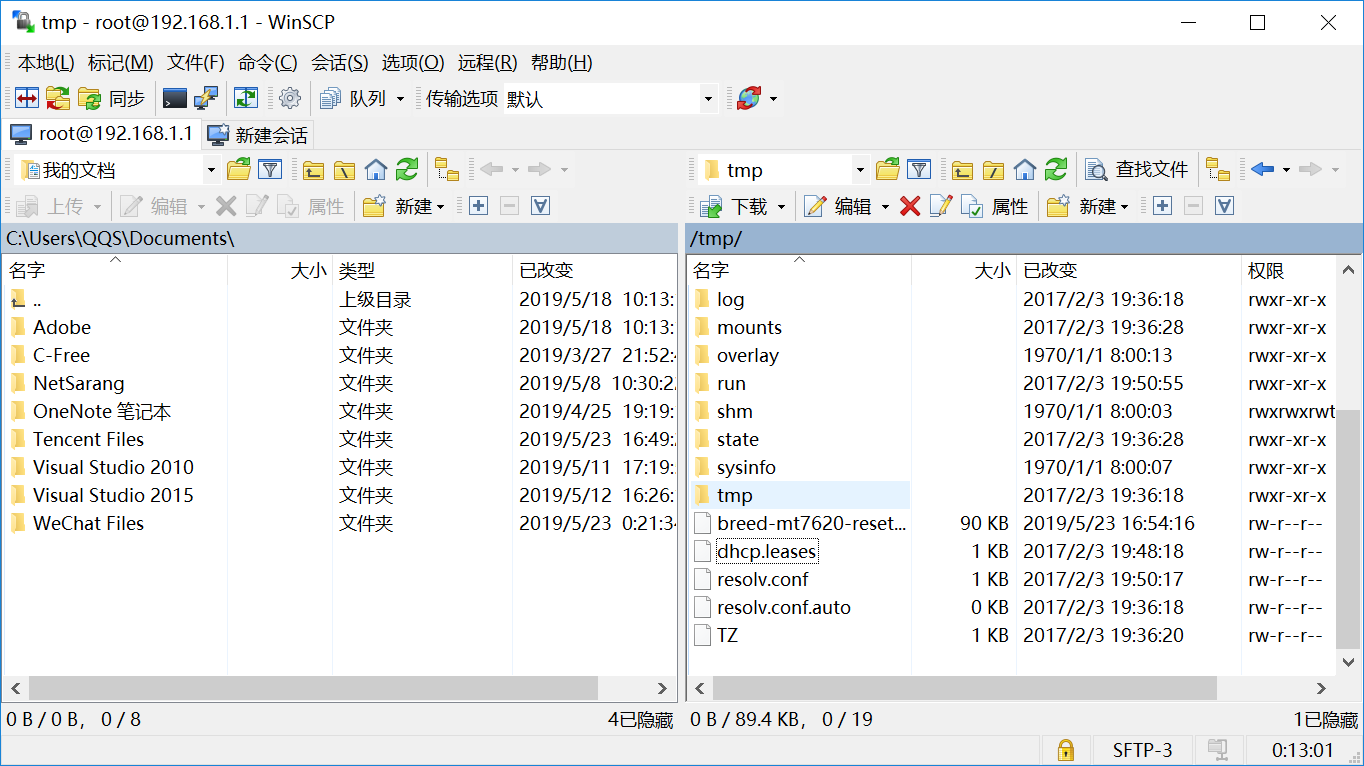The image size is (1364, 766).
Task: Click SFTP-3 in the status bar
Action: (1143, 749)
